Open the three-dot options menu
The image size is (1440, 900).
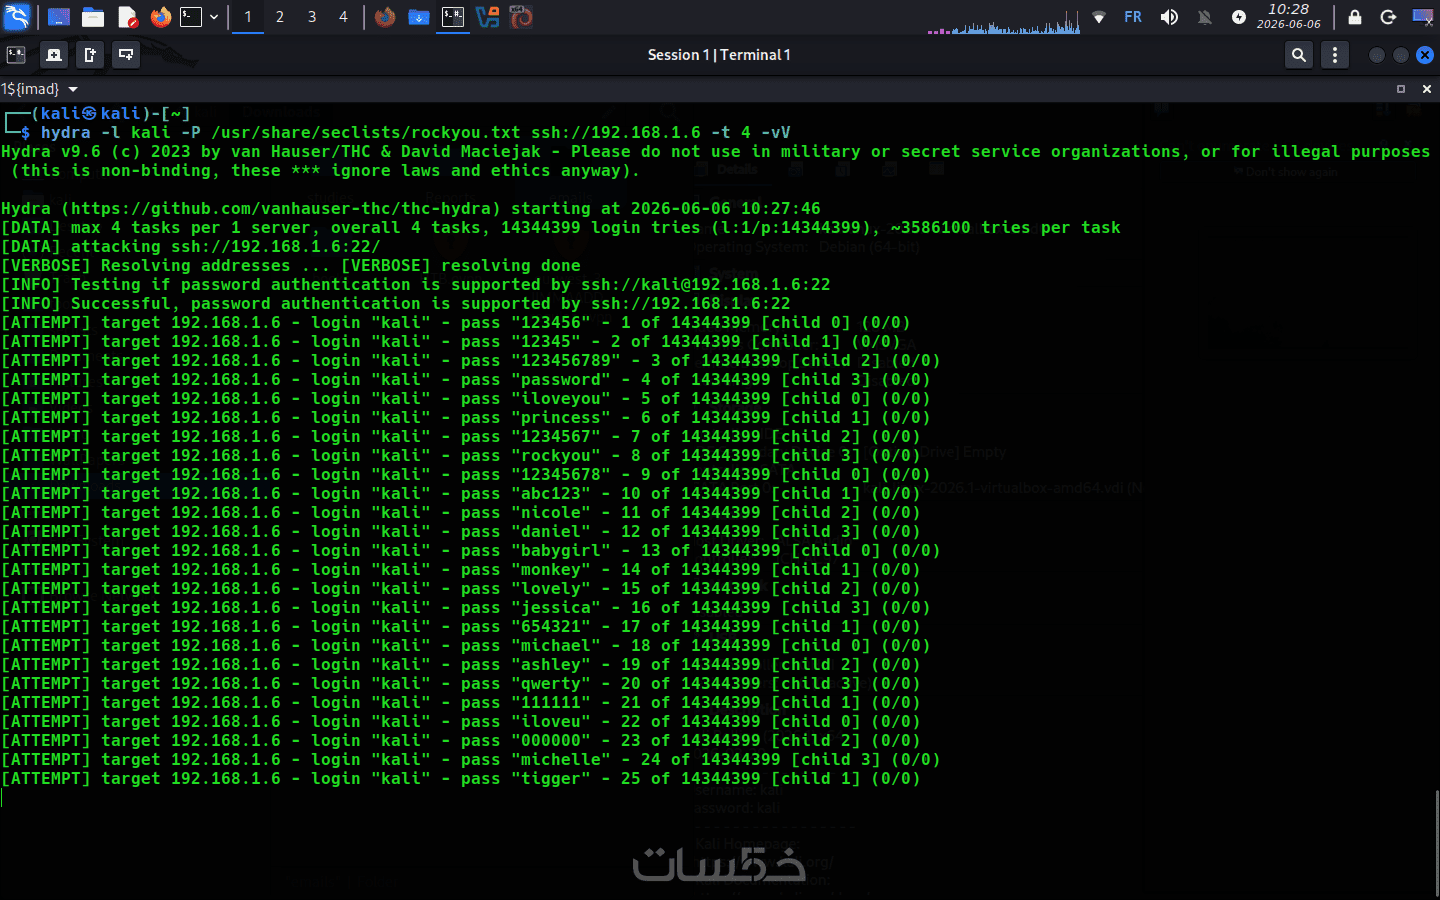(x=1335, y=55)
